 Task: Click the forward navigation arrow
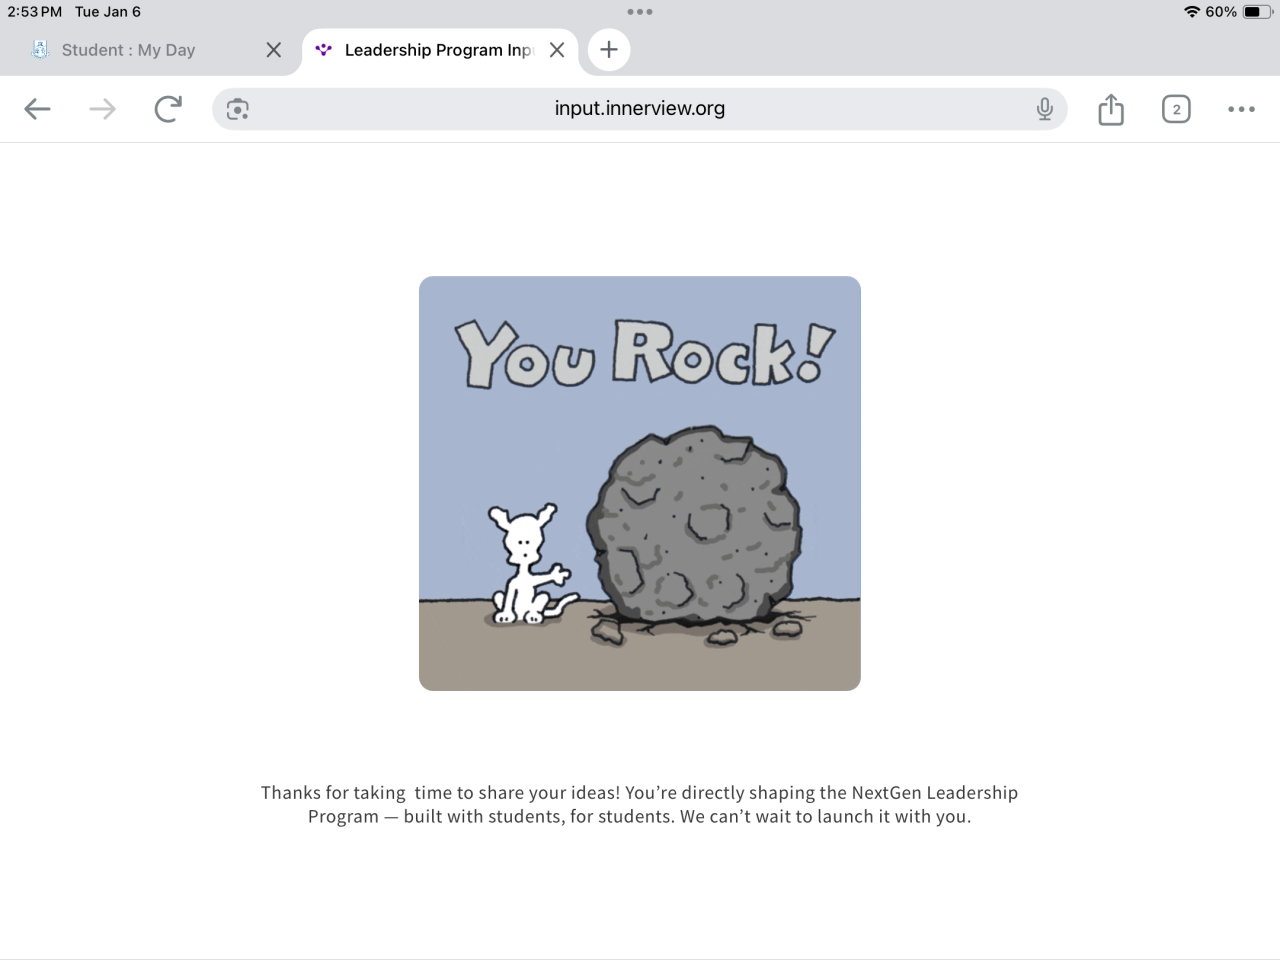click(x=102, y=109)
